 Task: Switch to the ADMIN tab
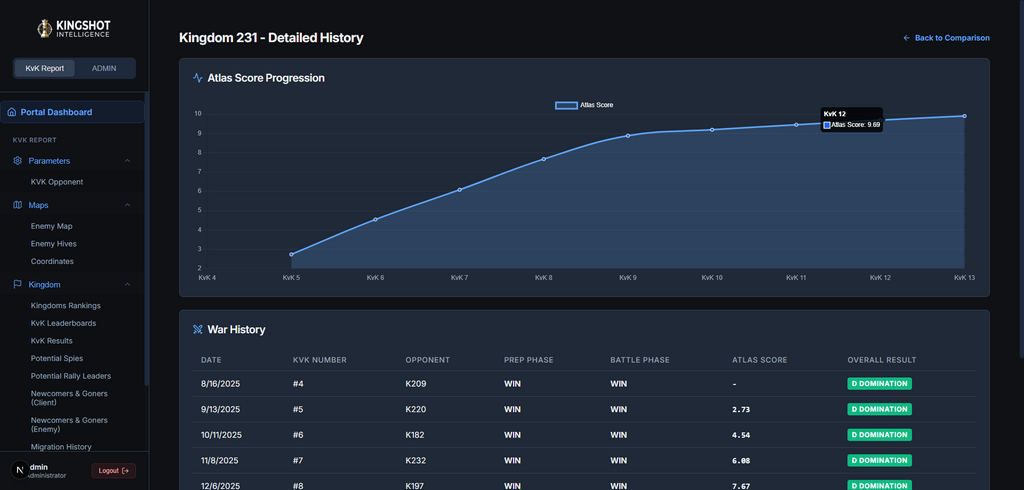(104, 68)
